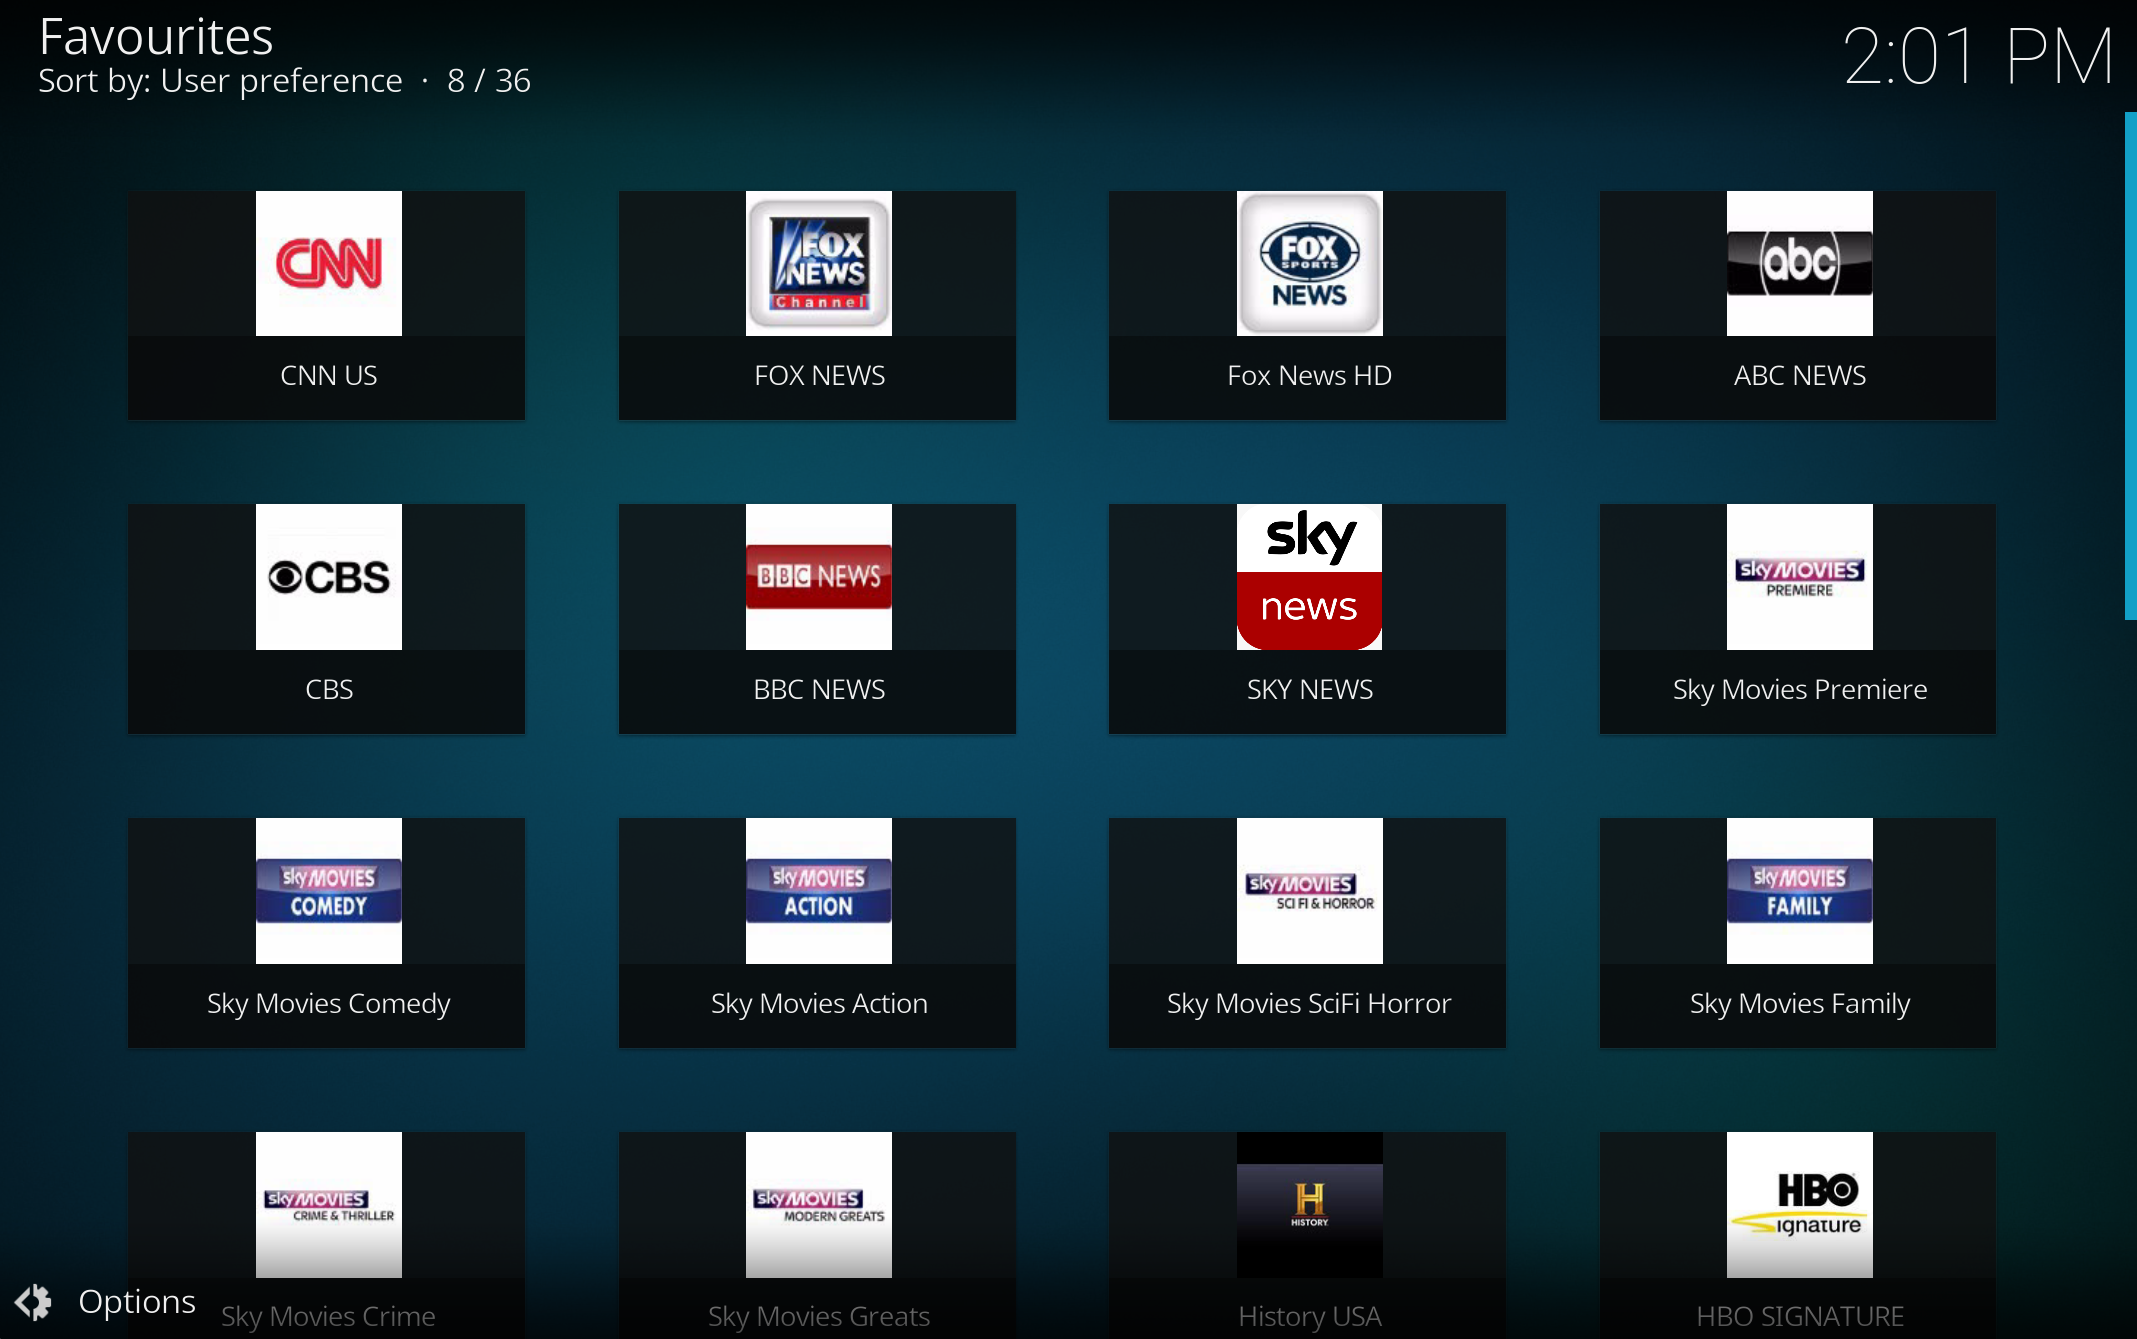Screen dimensions: 2137x1339
Task: Play the SKY NEWS channel icon
Action: [x=1309, y=577]
